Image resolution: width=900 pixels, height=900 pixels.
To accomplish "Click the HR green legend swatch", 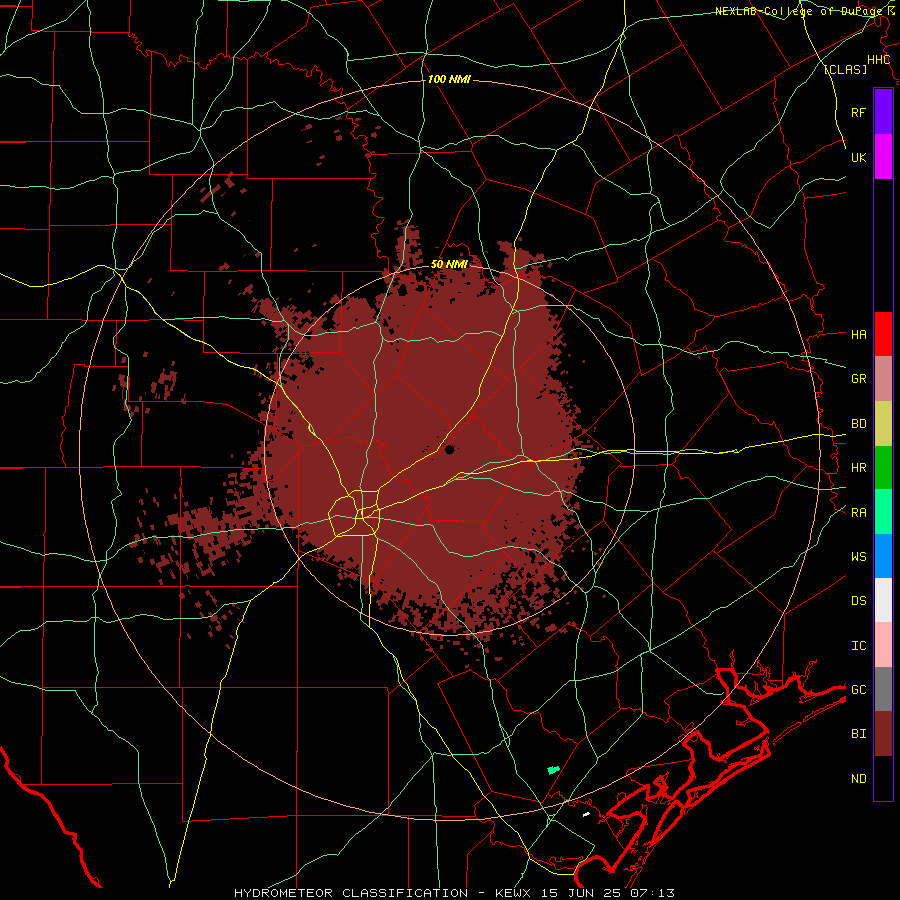I will (x=883, y=468).
